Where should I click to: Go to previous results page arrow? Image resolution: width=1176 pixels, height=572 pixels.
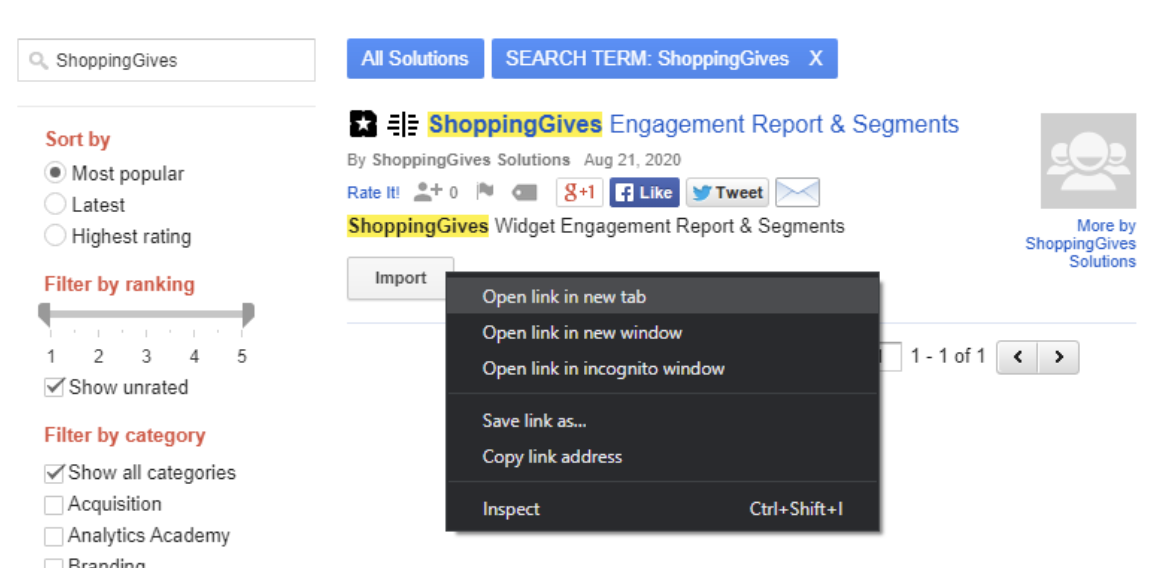(x=1017, y=357)
